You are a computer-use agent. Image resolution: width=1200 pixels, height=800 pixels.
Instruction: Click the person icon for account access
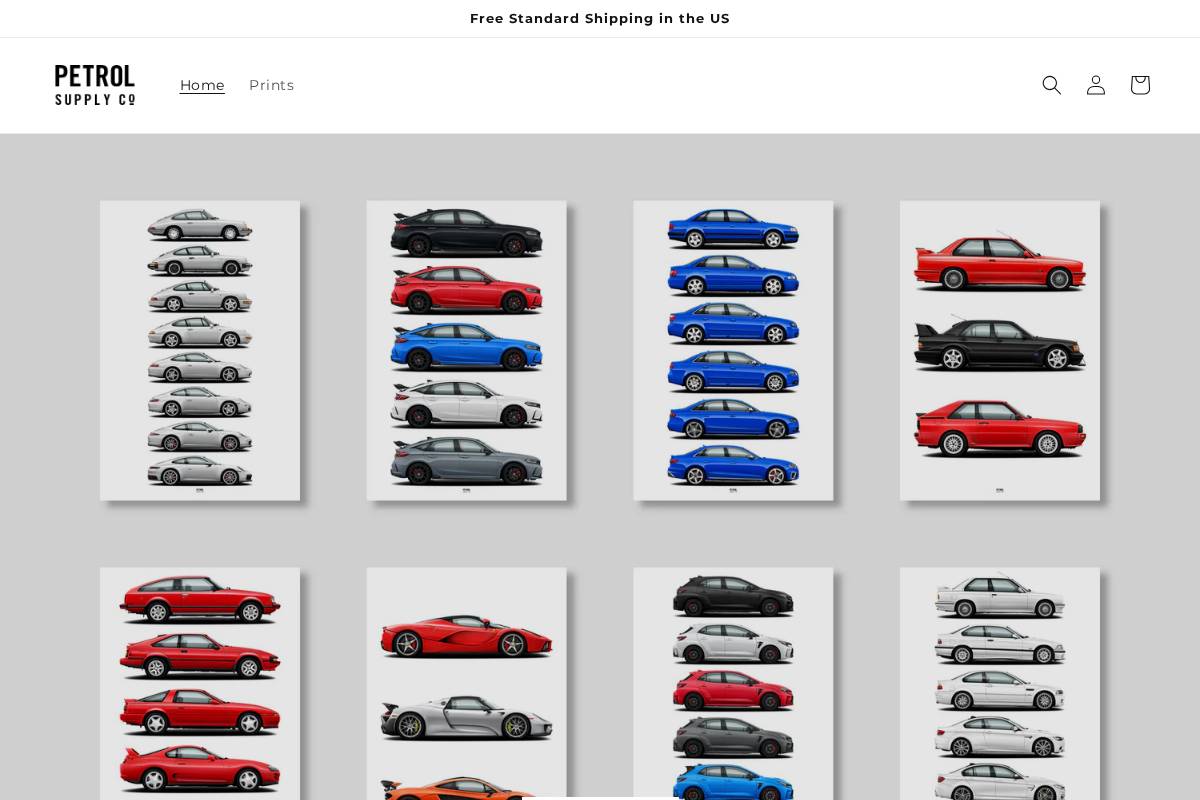tap(1096, 85)
